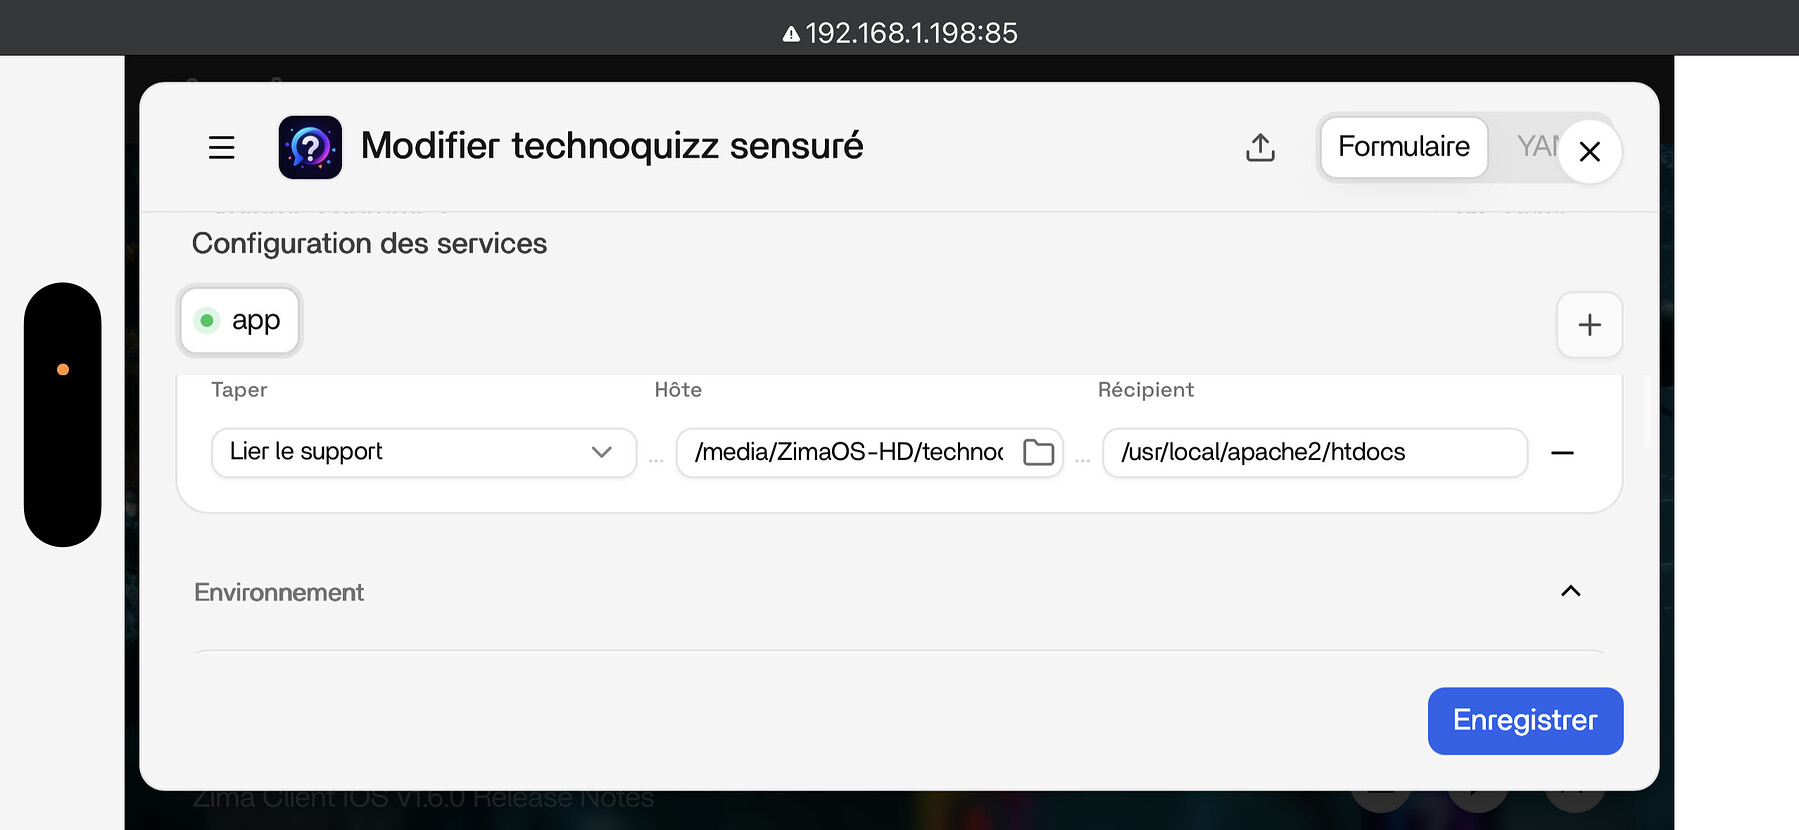Viewport: 1799px width, 830px height.
Task: Switch to the Formulaire tab
Action: click(1403, 147)
